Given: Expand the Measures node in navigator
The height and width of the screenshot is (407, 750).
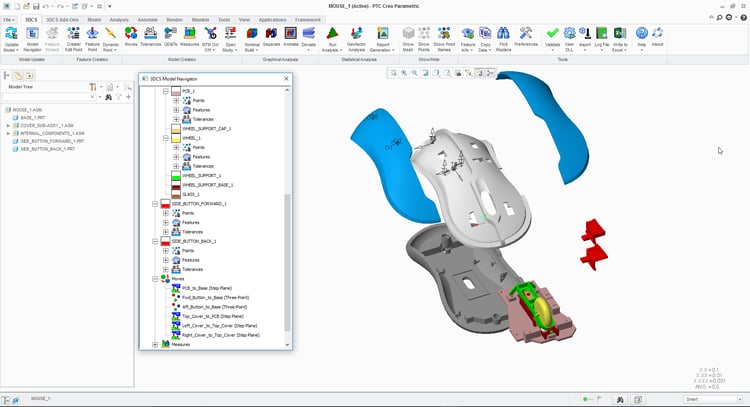Looking at the screenshot, I should point(155,344).
